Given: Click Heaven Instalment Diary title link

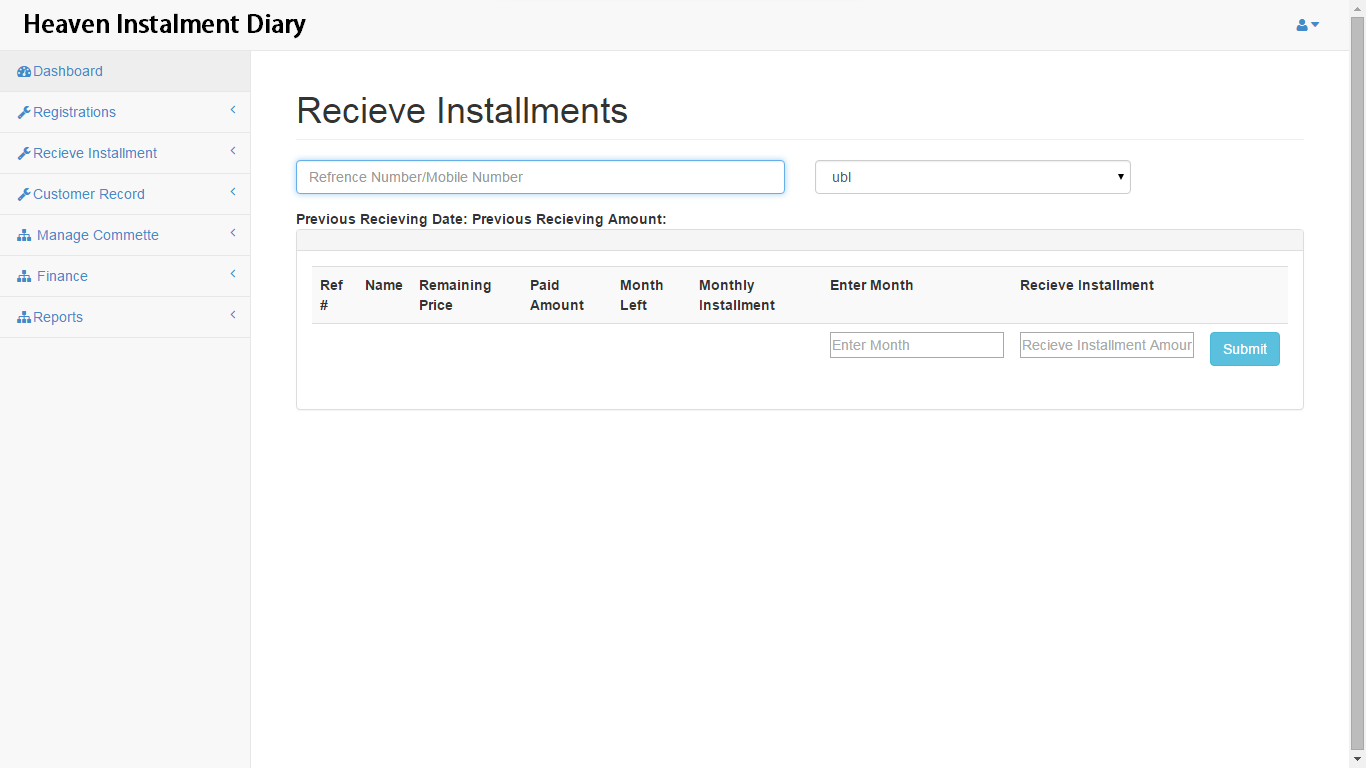Looking at the screenshot, I should (164, 24).
